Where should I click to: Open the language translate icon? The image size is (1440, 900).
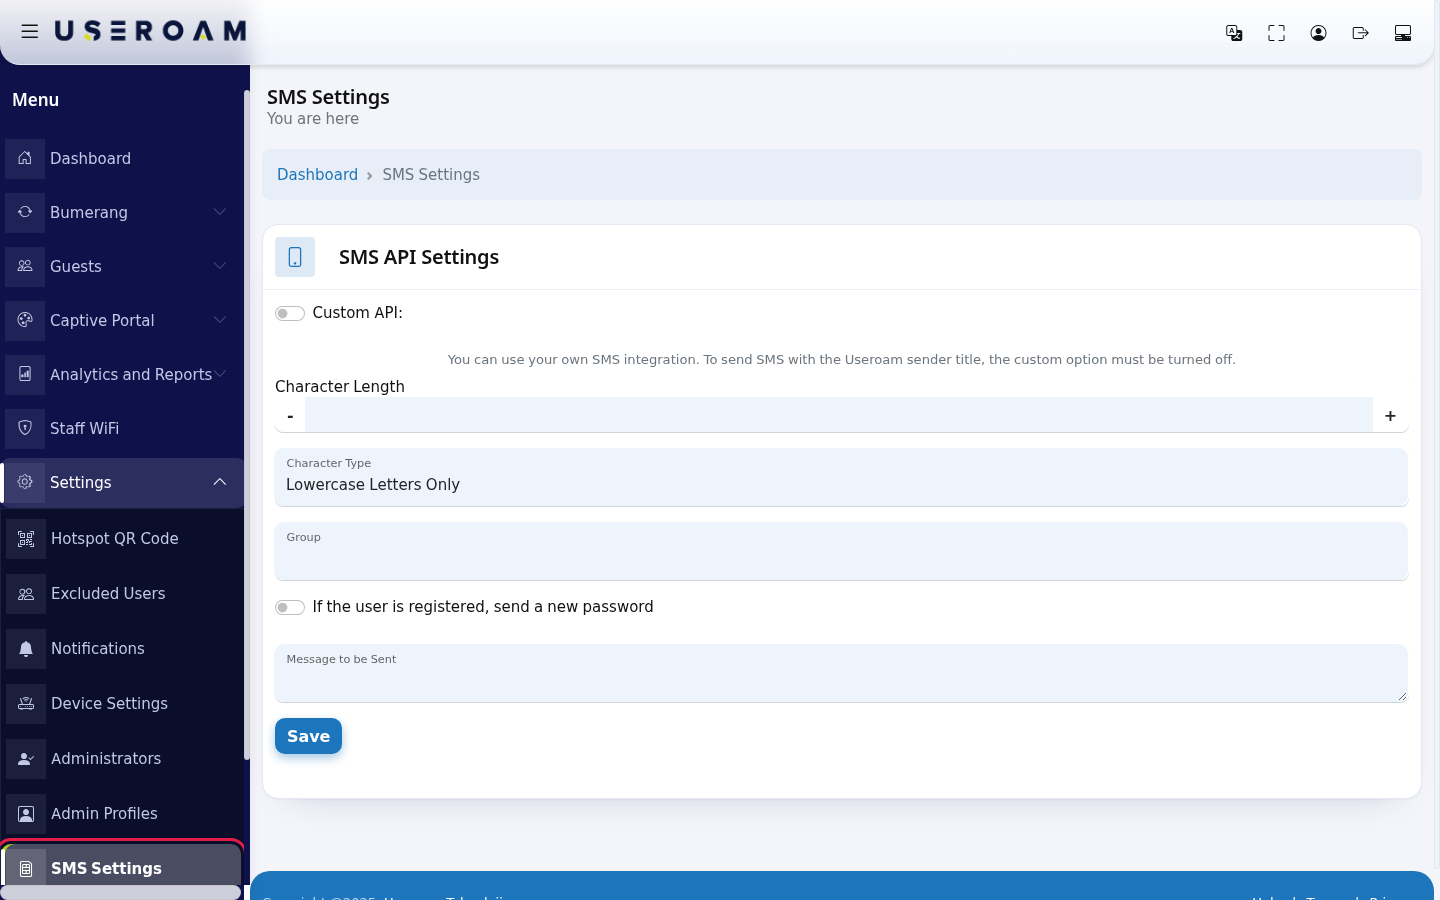[1234, 33]
